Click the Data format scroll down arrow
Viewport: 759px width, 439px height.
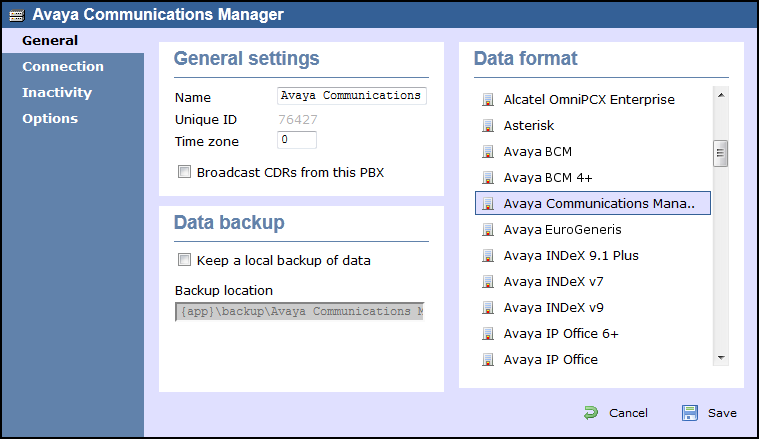[x=721, y=358]
